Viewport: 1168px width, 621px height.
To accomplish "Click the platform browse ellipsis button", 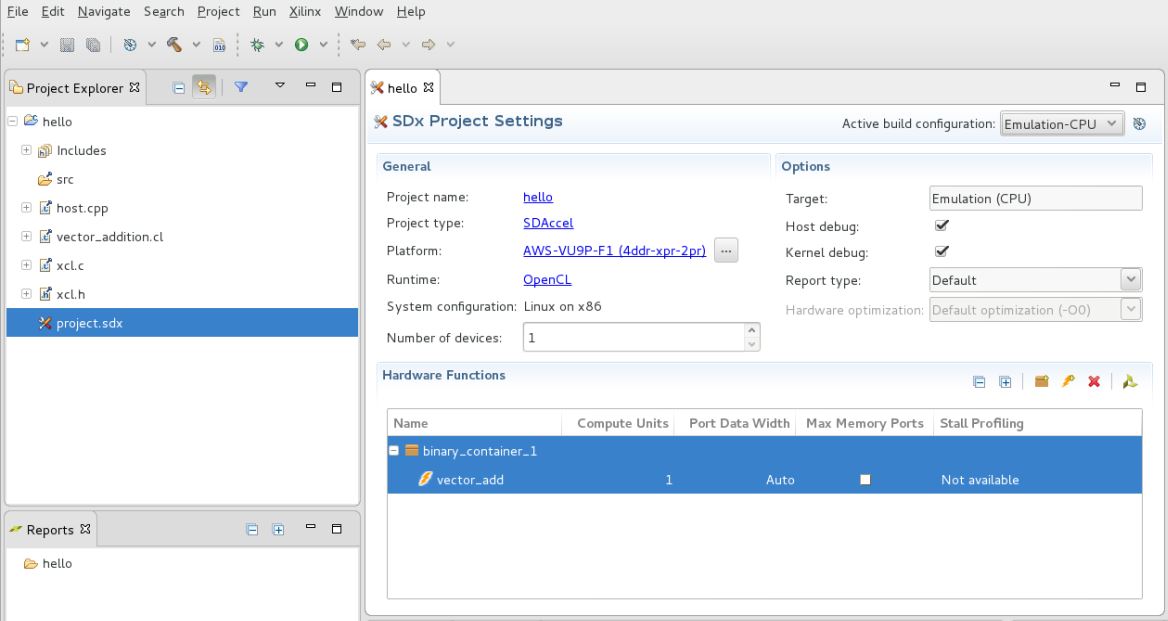I will point(726,251).
